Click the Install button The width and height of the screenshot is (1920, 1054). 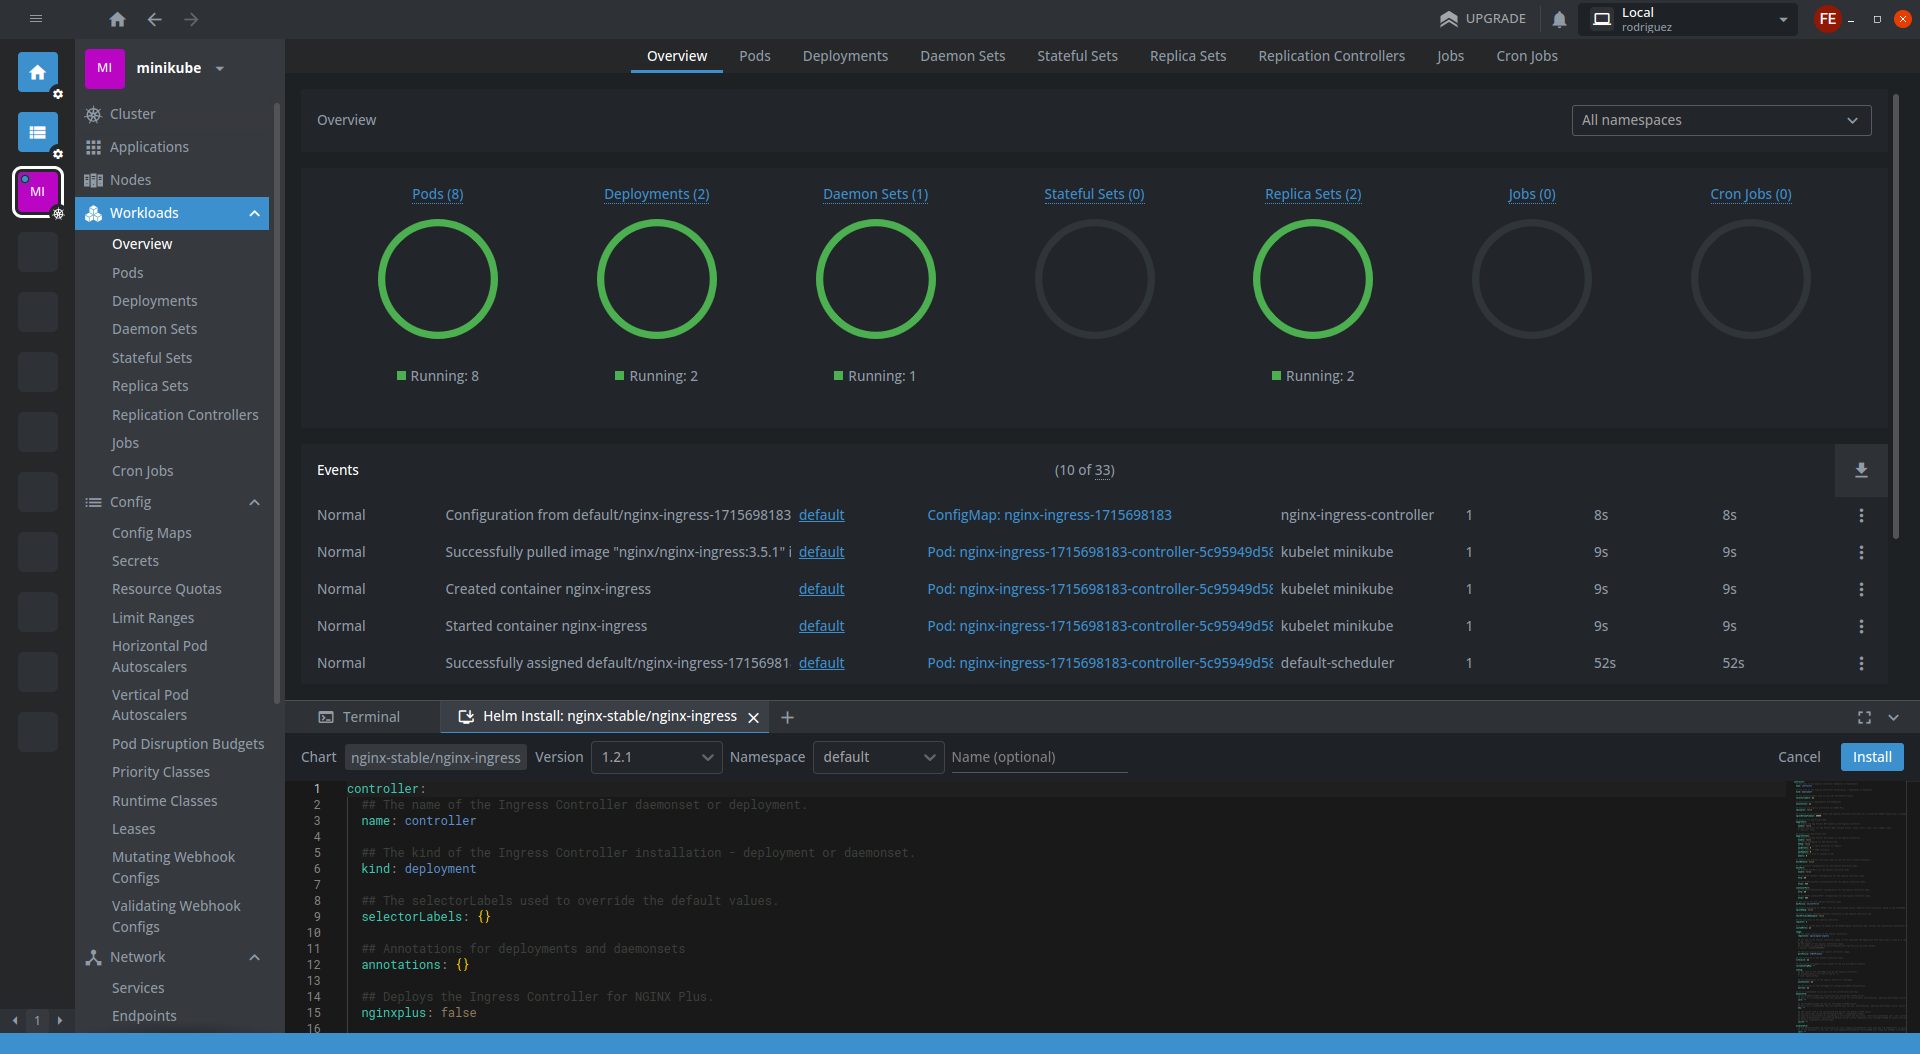click(x=1872, y=757)
